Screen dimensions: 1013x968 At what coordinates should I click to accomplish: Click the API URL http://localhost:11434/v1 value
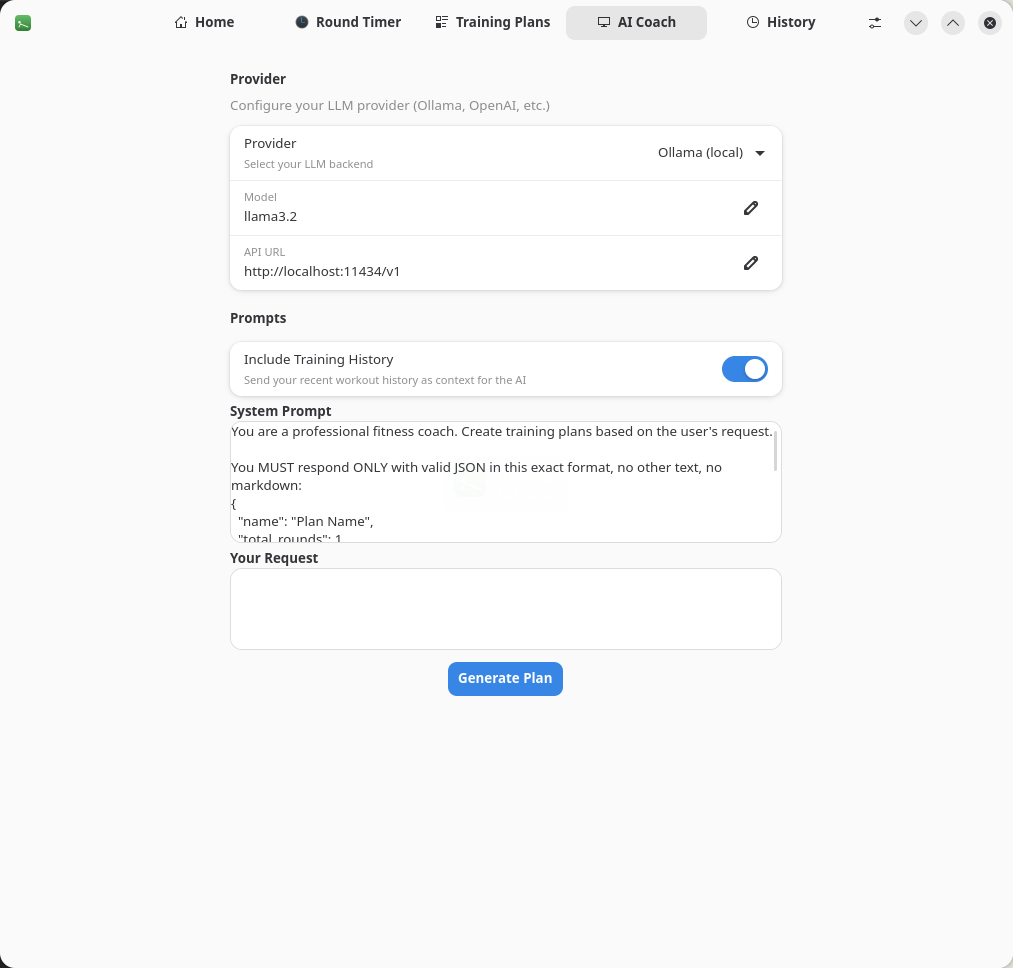click(322, 271)
